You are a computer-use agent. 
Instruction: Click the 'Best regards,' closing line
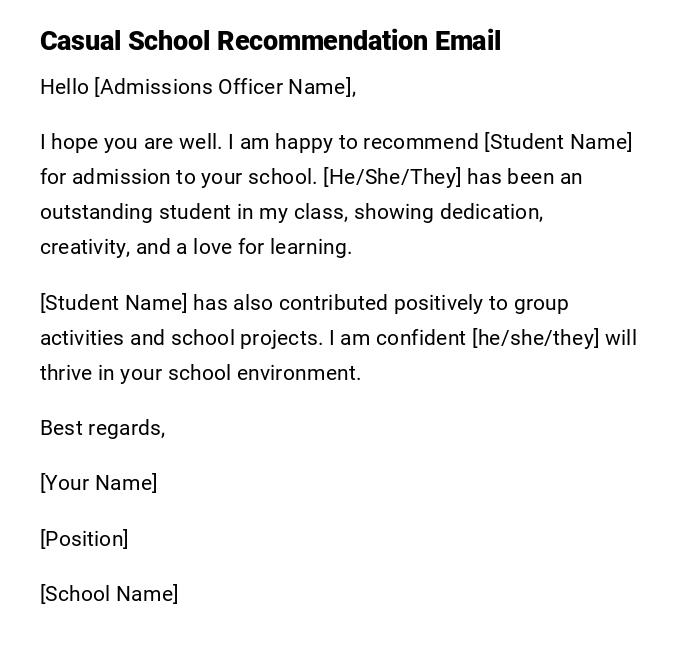[102, 428]
